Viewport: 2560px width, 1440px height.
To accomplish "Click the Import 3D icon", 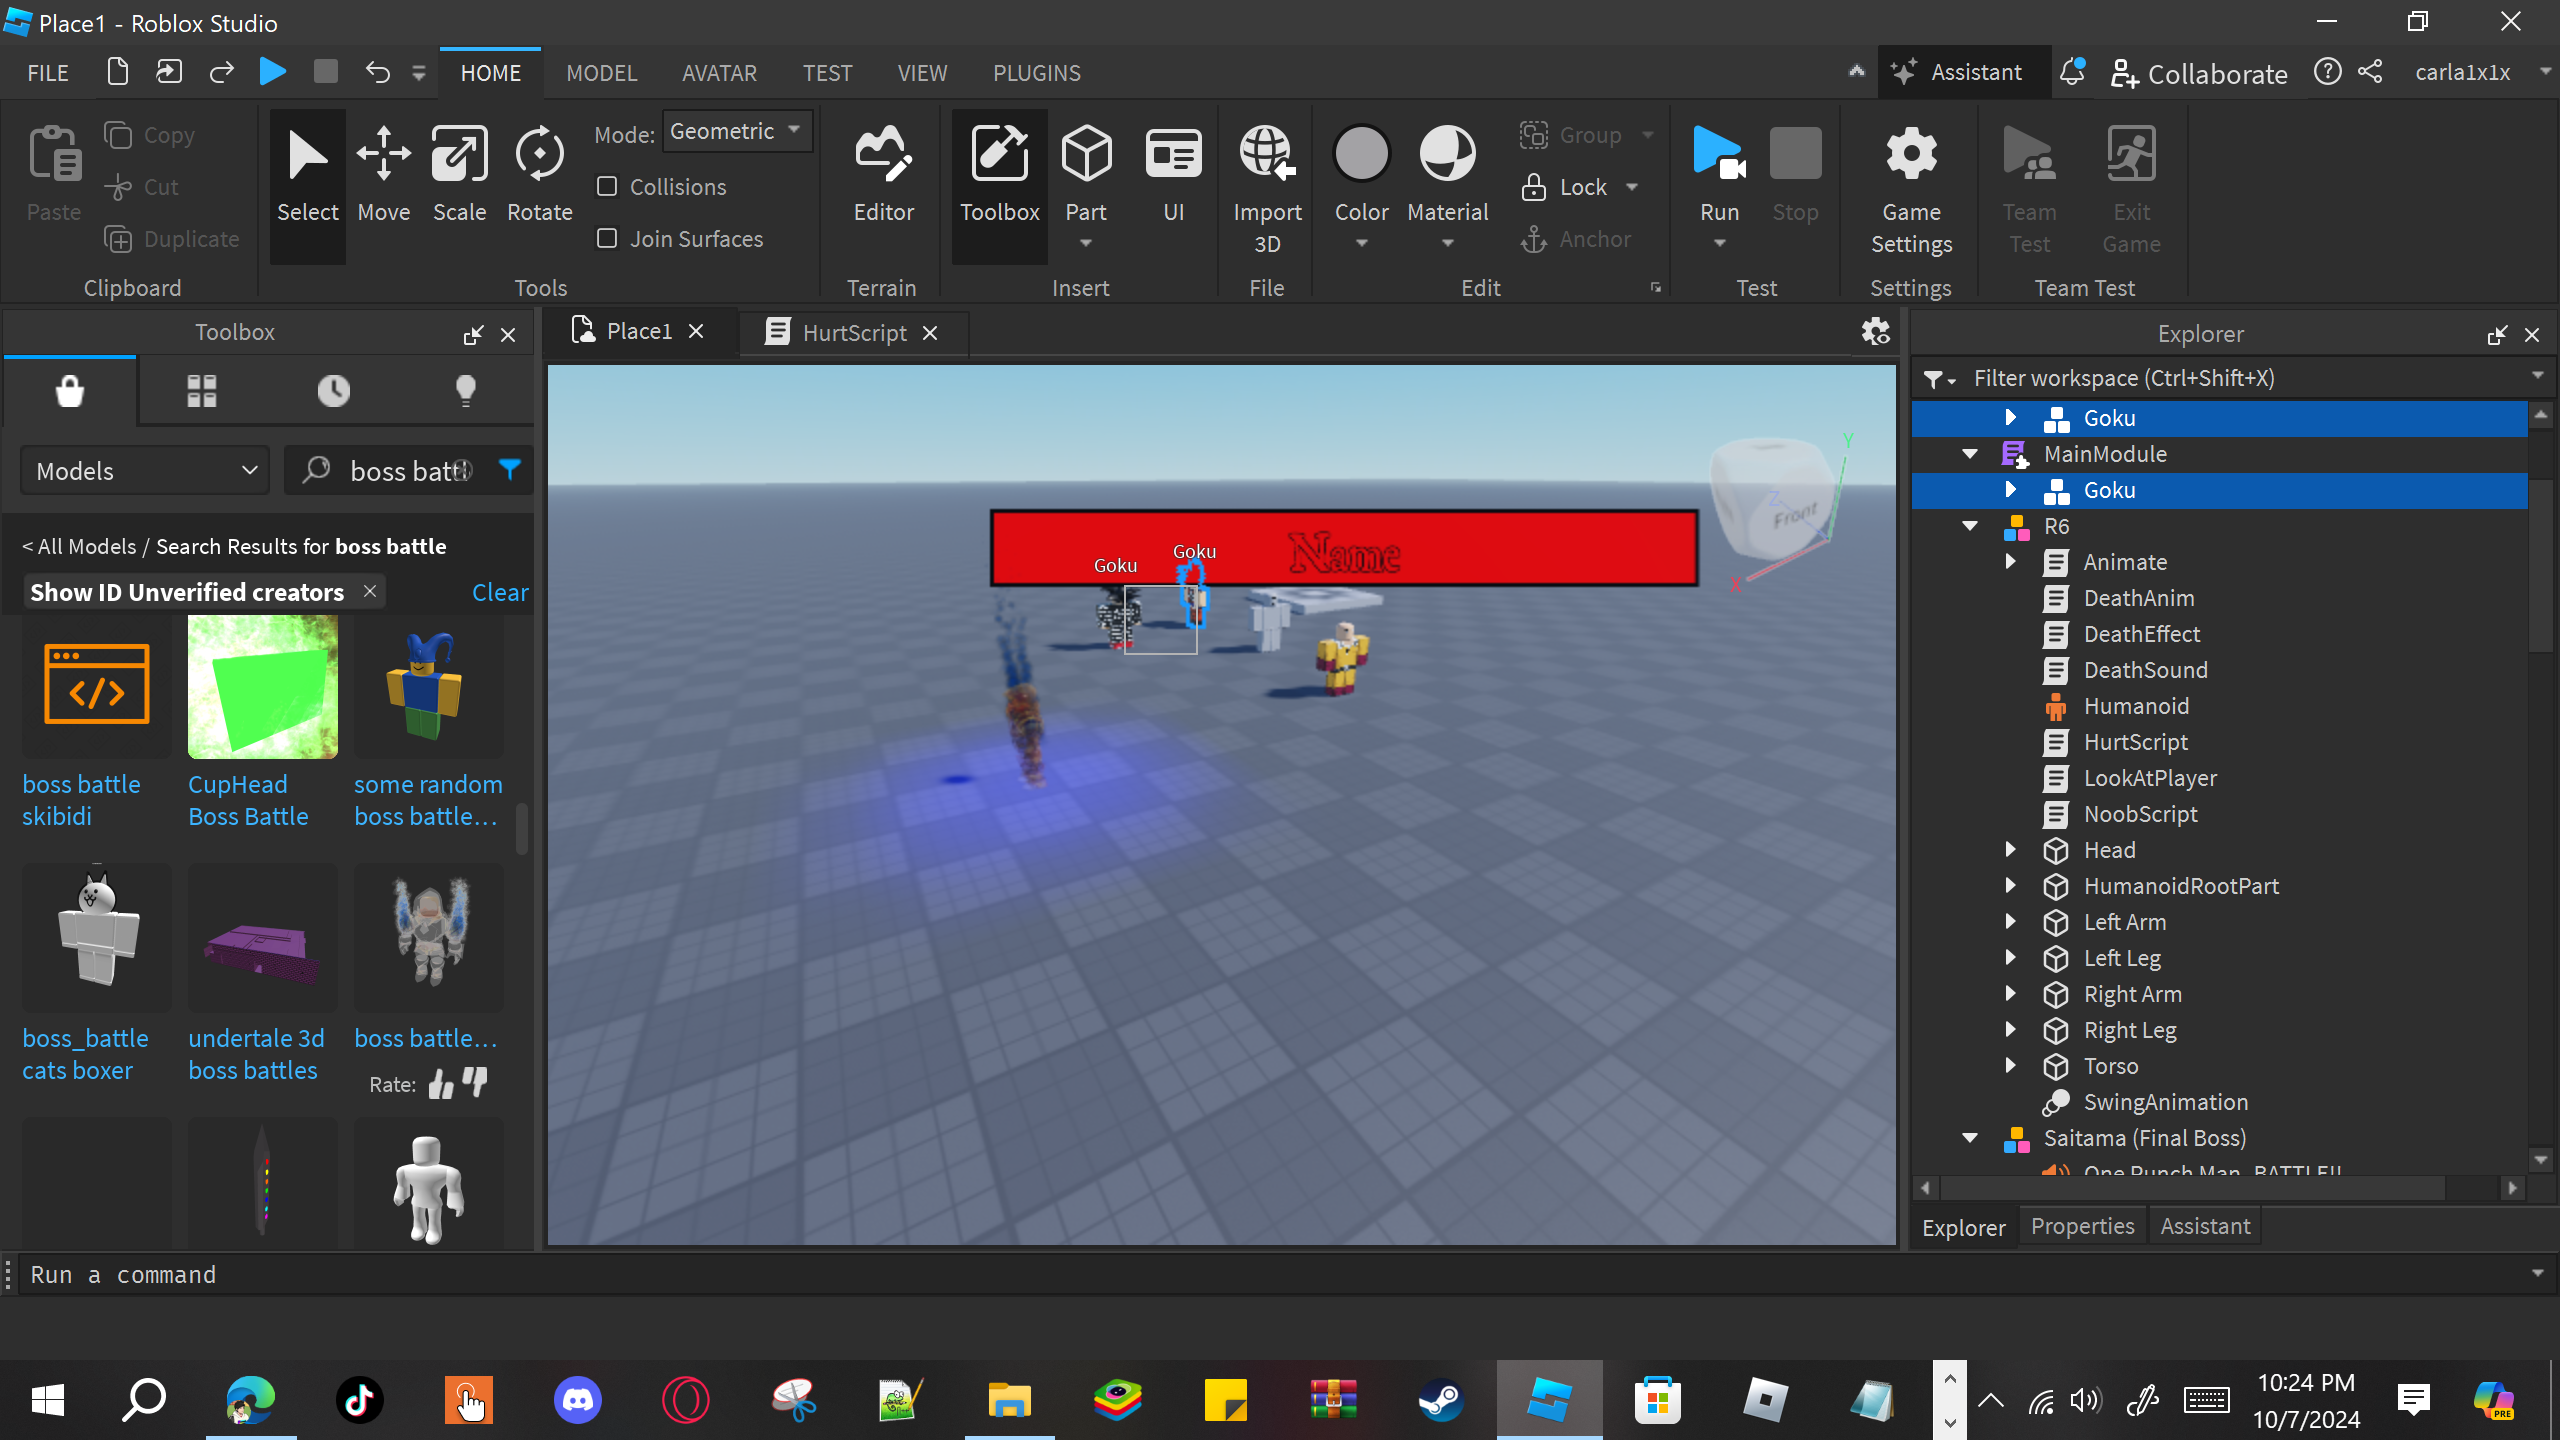I will (x=1266, y=155).
